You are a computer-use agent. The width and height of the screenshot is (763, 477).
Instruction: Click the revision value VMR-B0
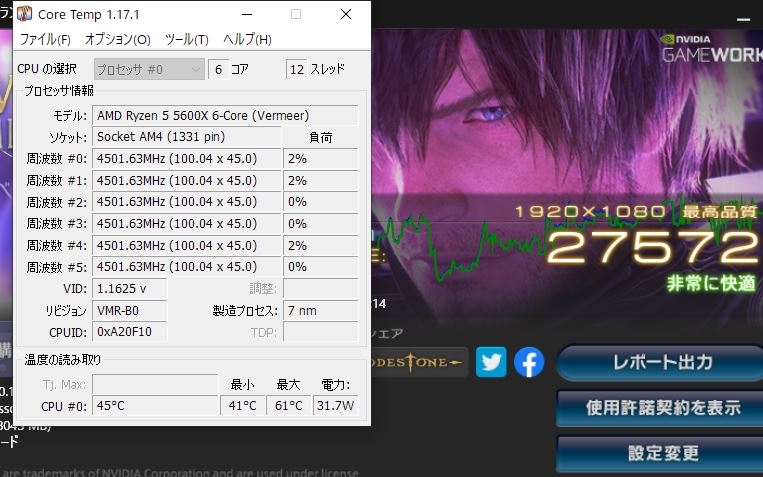(129, 311)
